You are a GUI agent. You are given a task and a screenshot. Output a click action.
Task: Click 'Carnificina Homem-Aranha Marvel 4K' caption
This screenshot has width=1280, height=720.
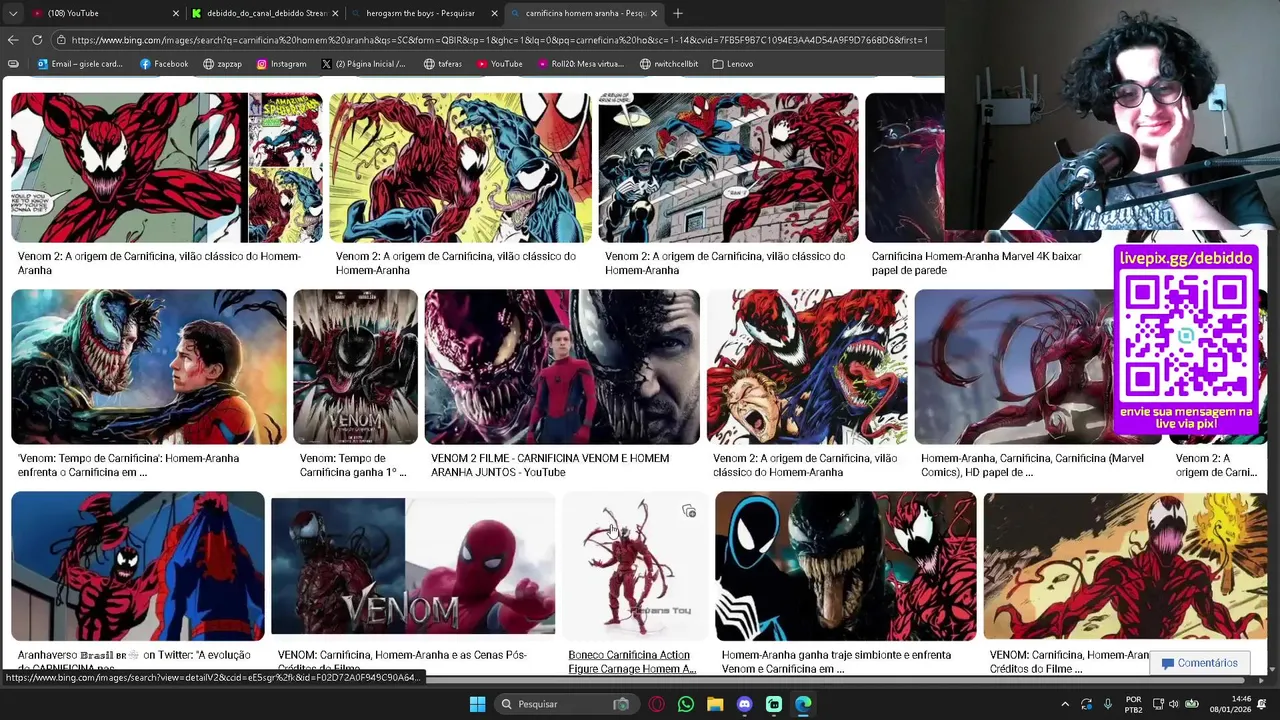pyautogui.click(x=976, y=263)
